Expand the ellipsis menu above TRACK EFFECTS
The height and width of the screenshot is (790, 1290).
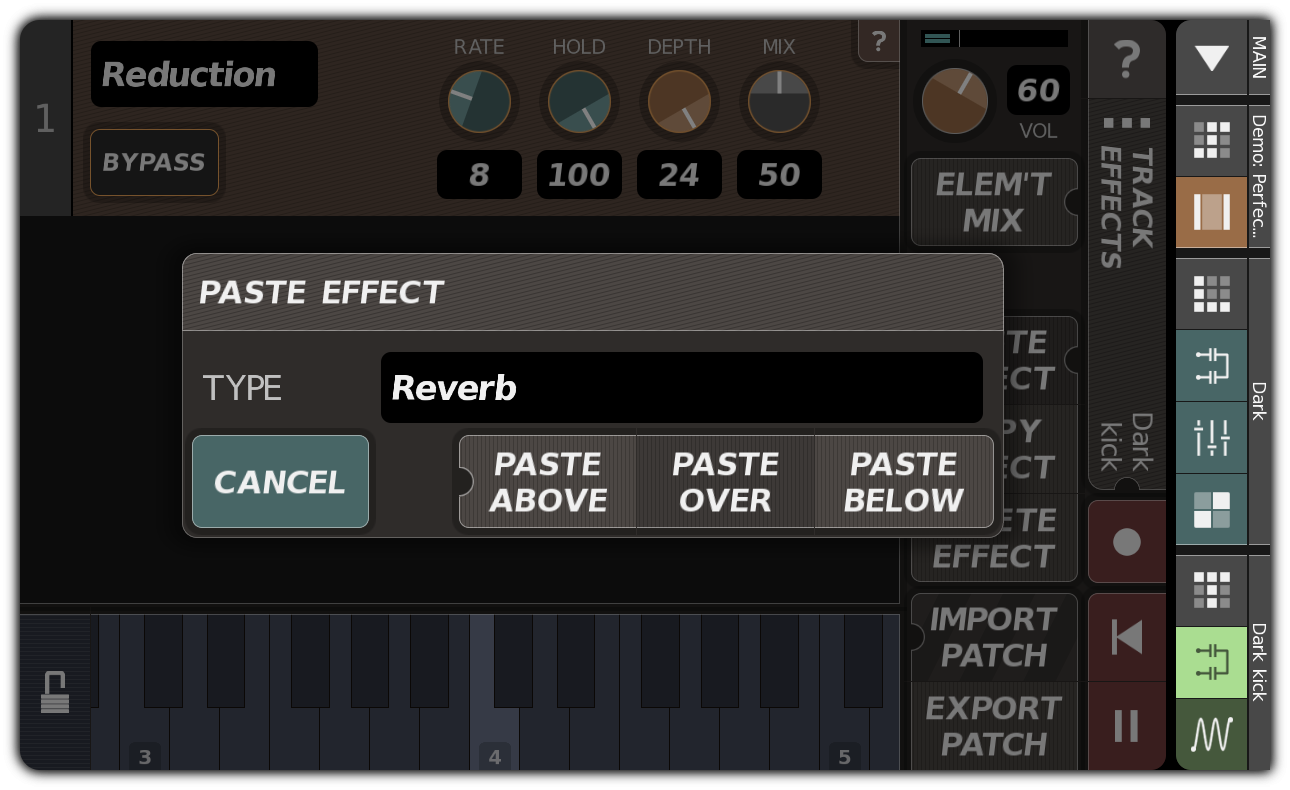tap(1127, 122)
